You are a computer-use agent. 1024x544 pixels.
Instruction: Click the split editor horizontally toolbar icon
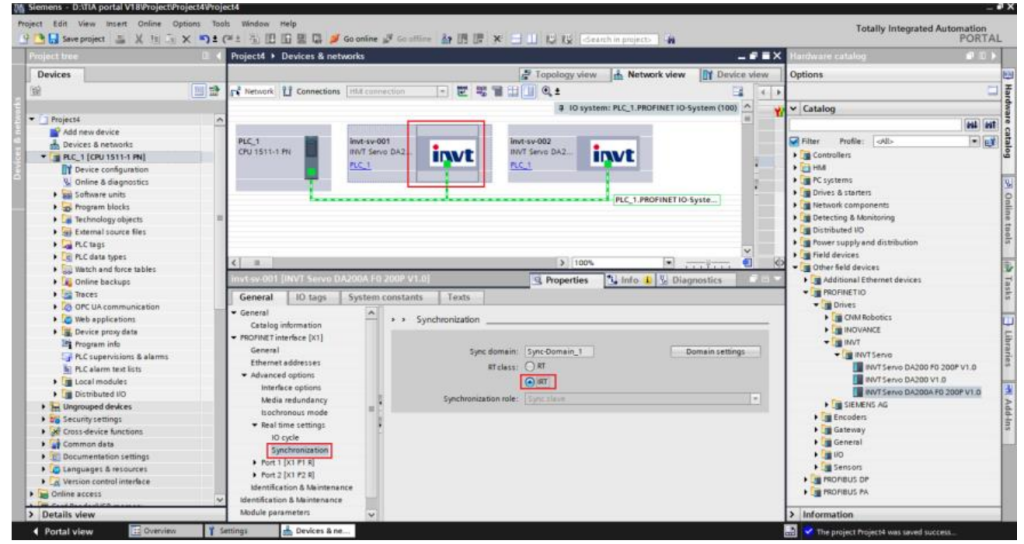coord(516,39)
